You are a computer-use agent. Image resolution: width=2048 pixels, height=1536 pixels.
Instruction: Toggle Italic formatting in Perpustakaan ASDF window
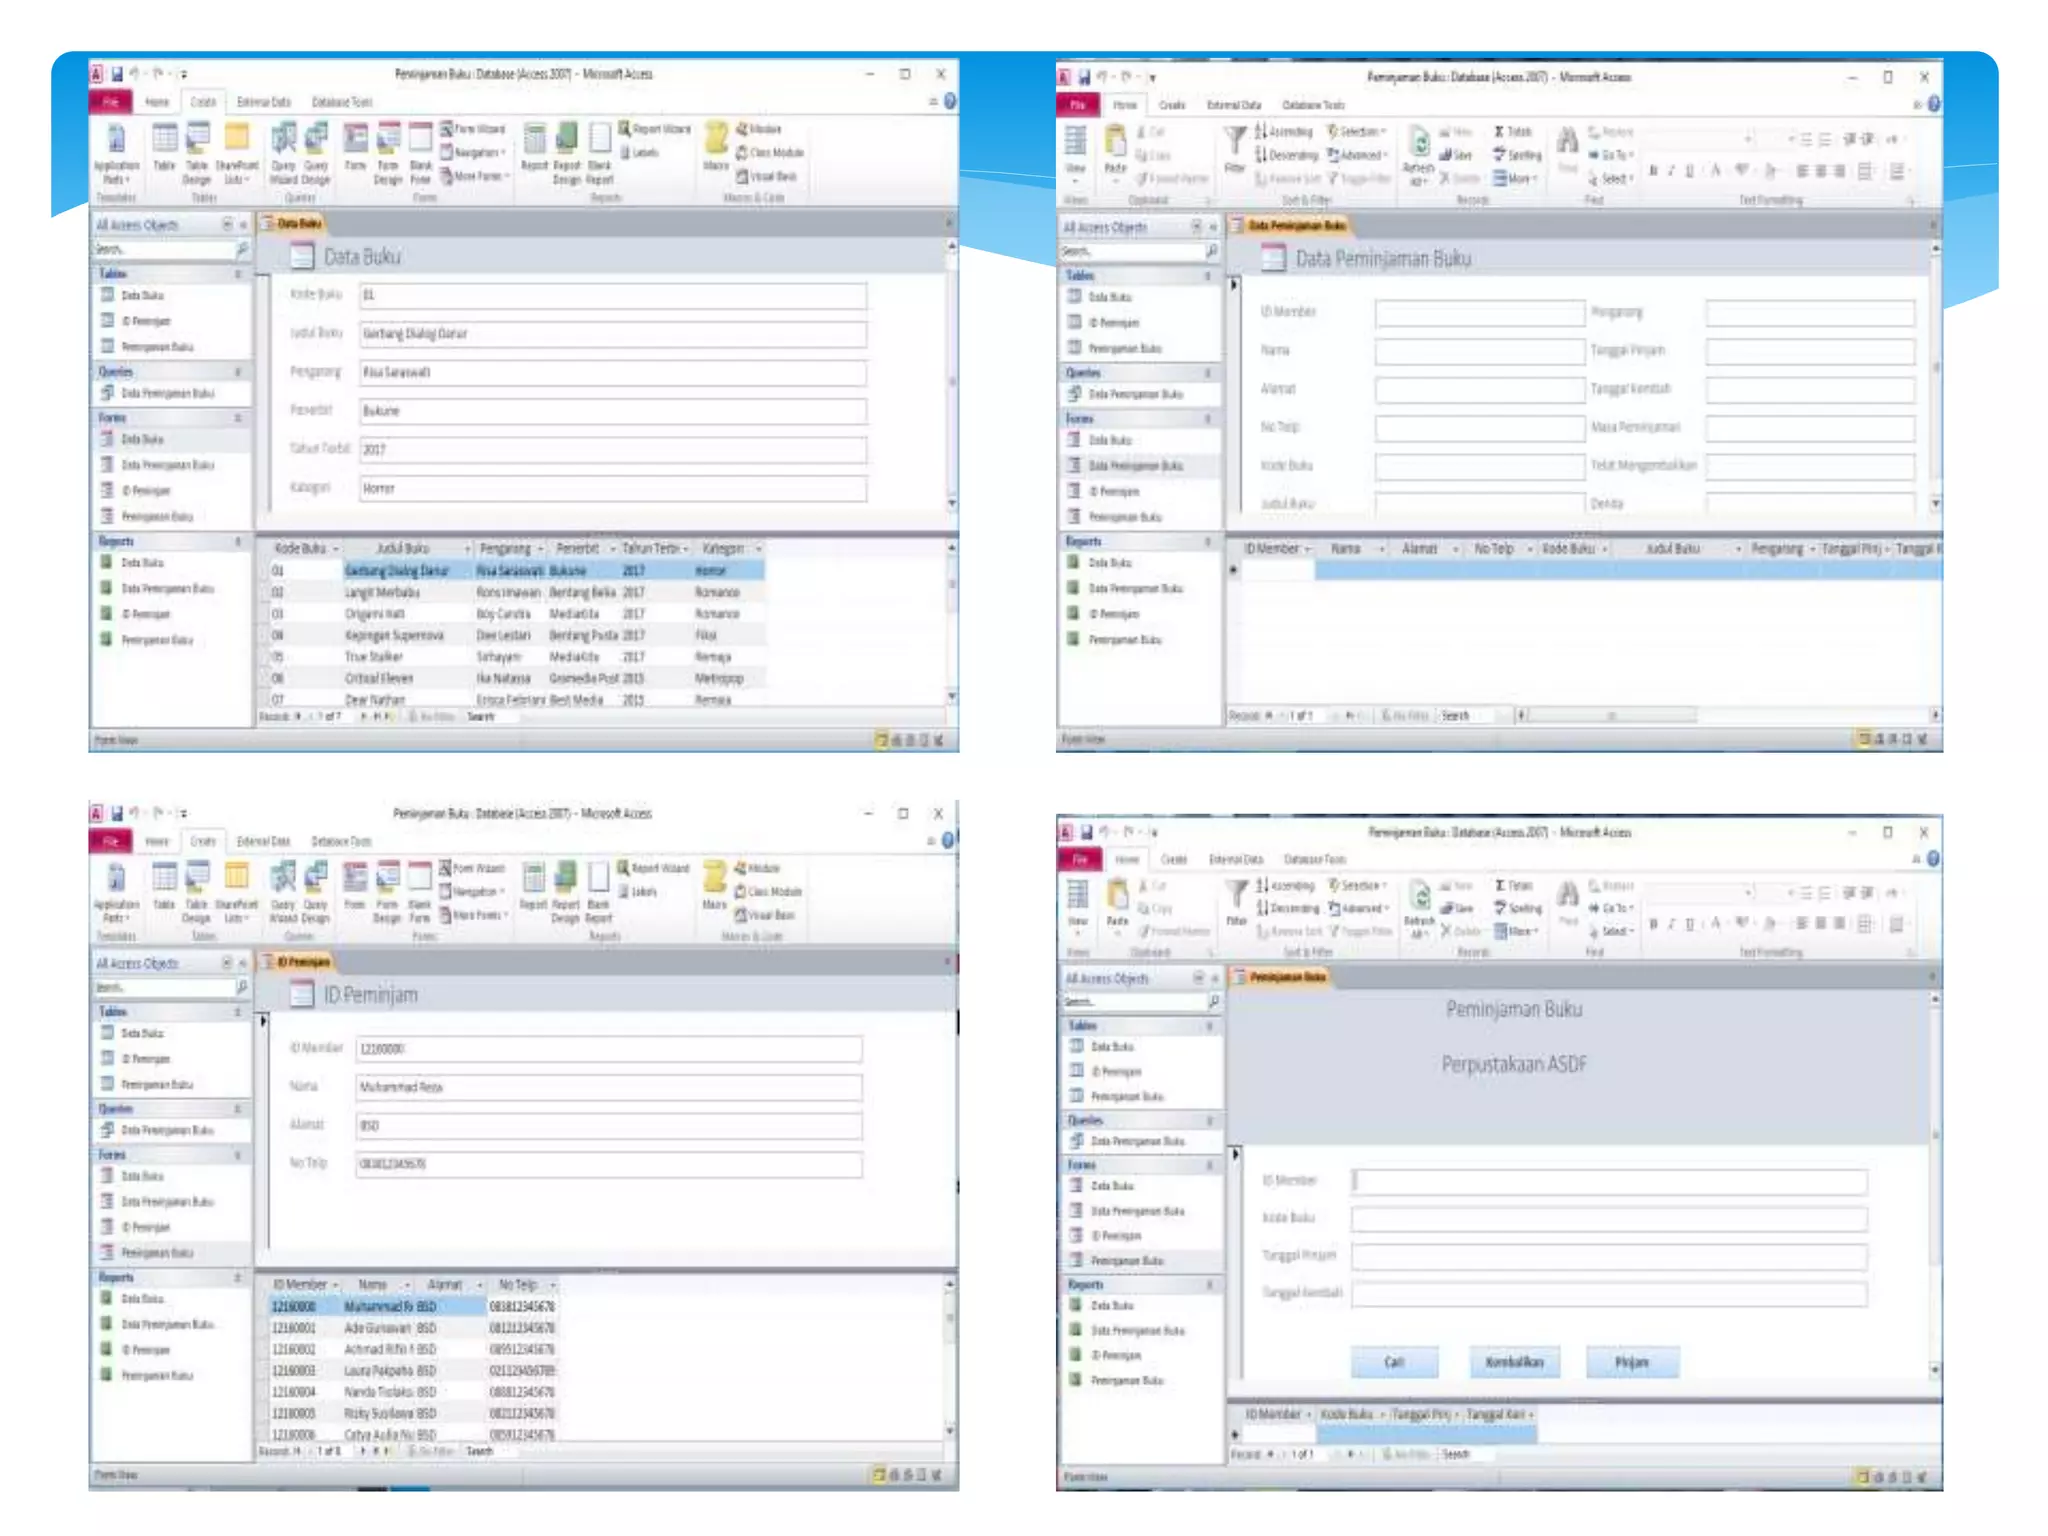tap(1671, 924)
